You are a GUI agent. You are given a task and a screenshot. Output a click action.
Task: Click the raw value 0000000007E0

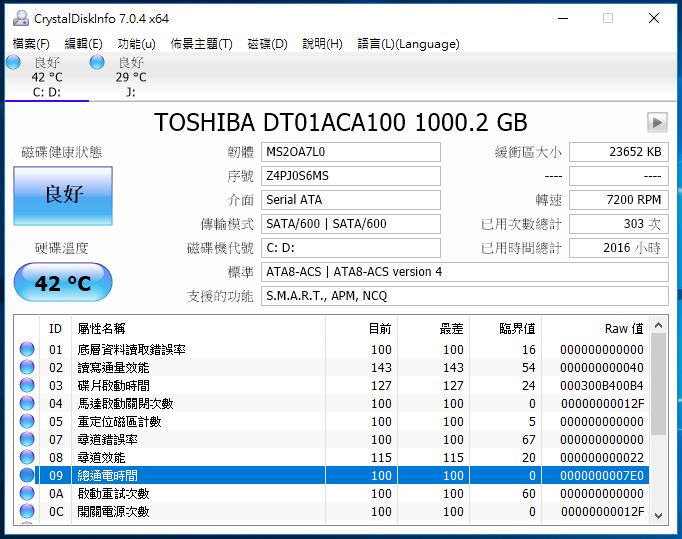(602, 475)
